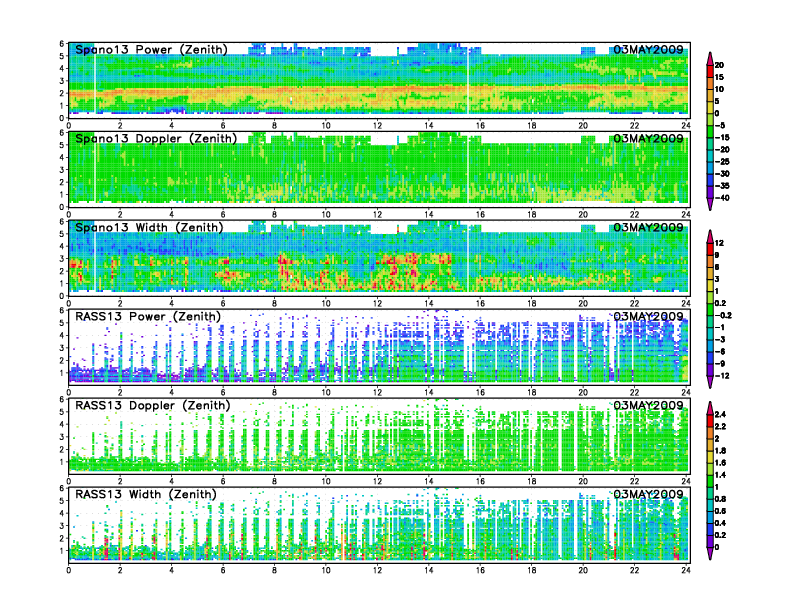The width and height of the screenshot is (792, 612).
Task: Click y-axis tick 5 of RASS13 Width panel
Action: tap(62, 501)
